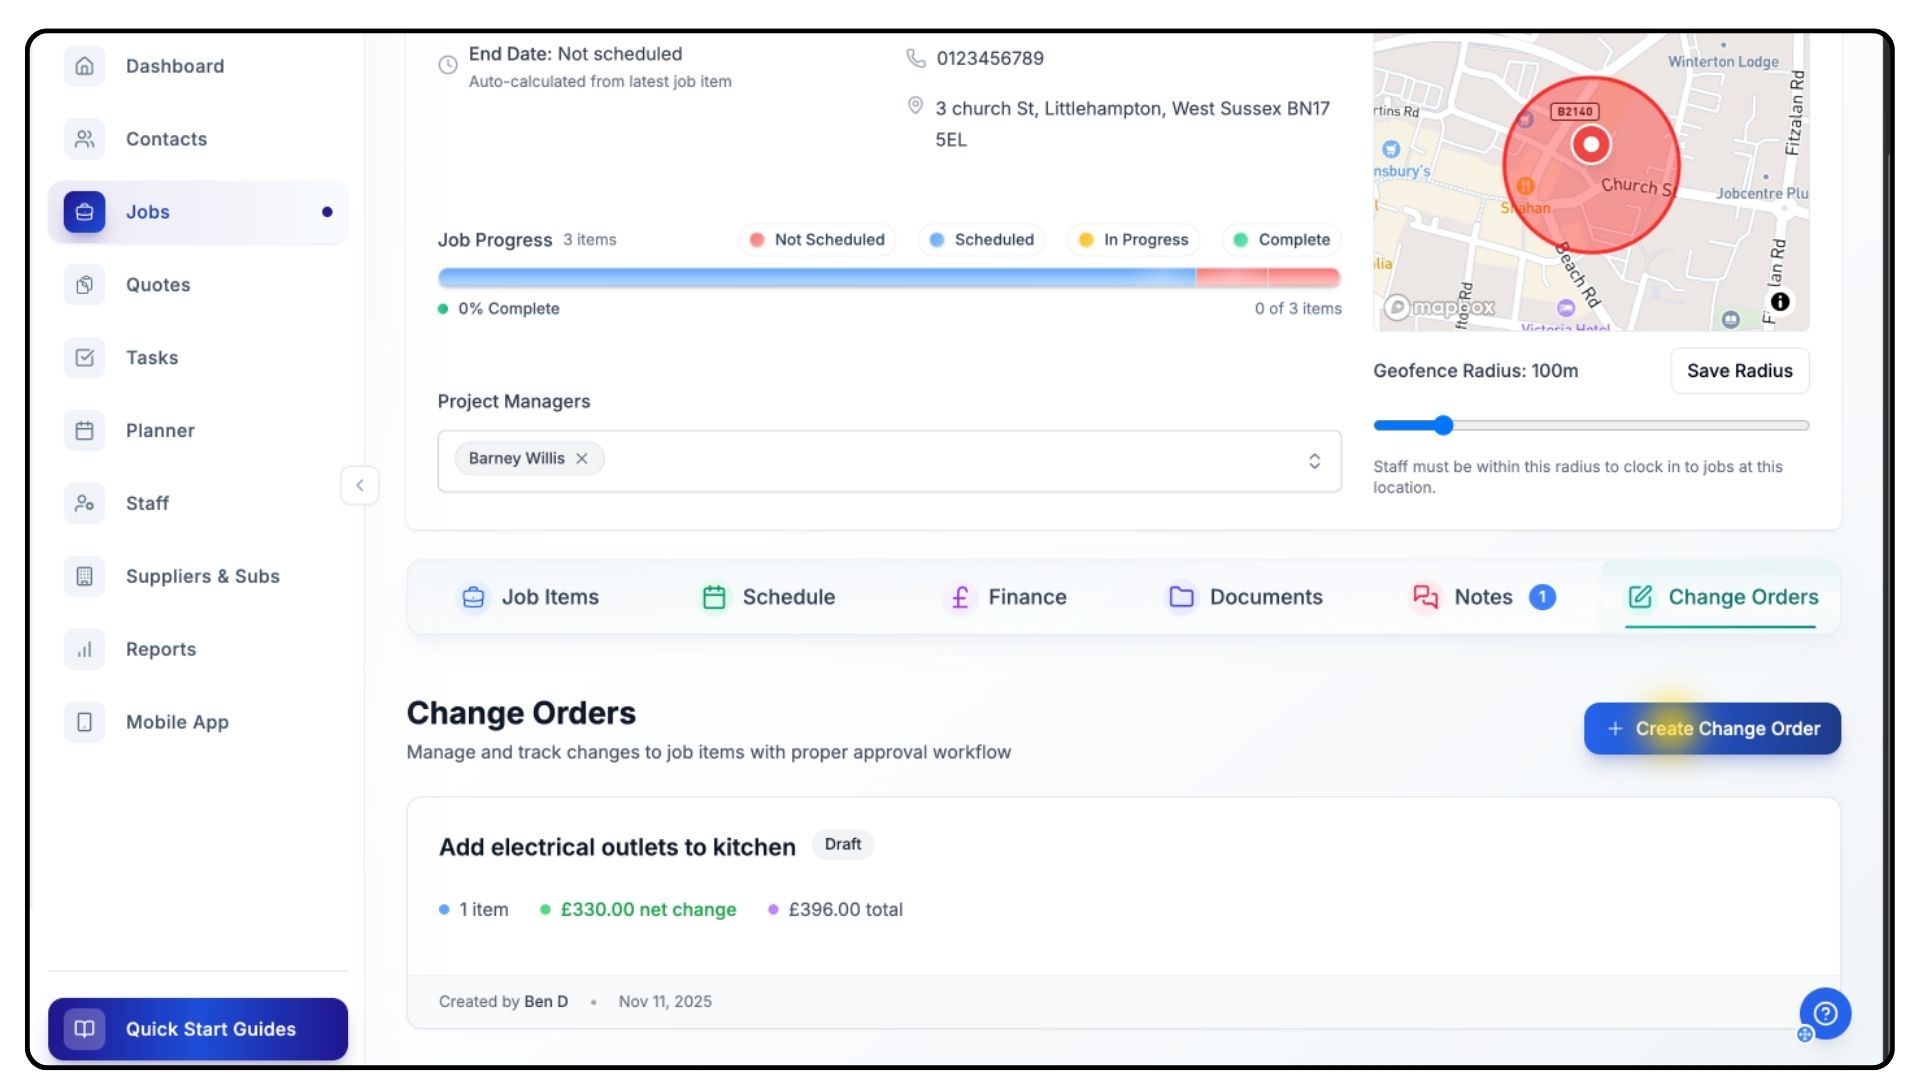Click the Create Change Order button

tap(1712, 729)
